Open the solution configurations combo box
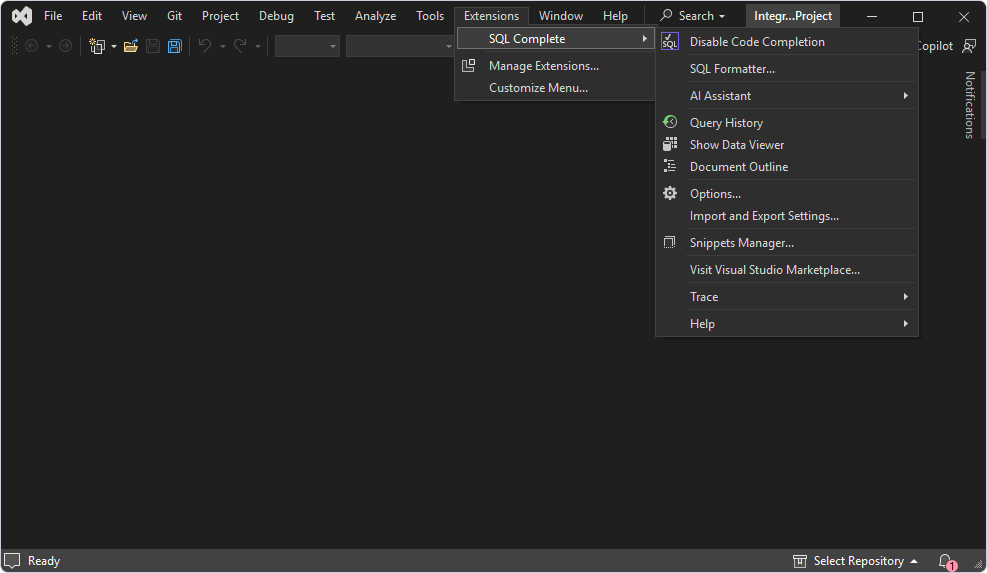This screenshot has width=987, height=573. (x=307, y=46)
